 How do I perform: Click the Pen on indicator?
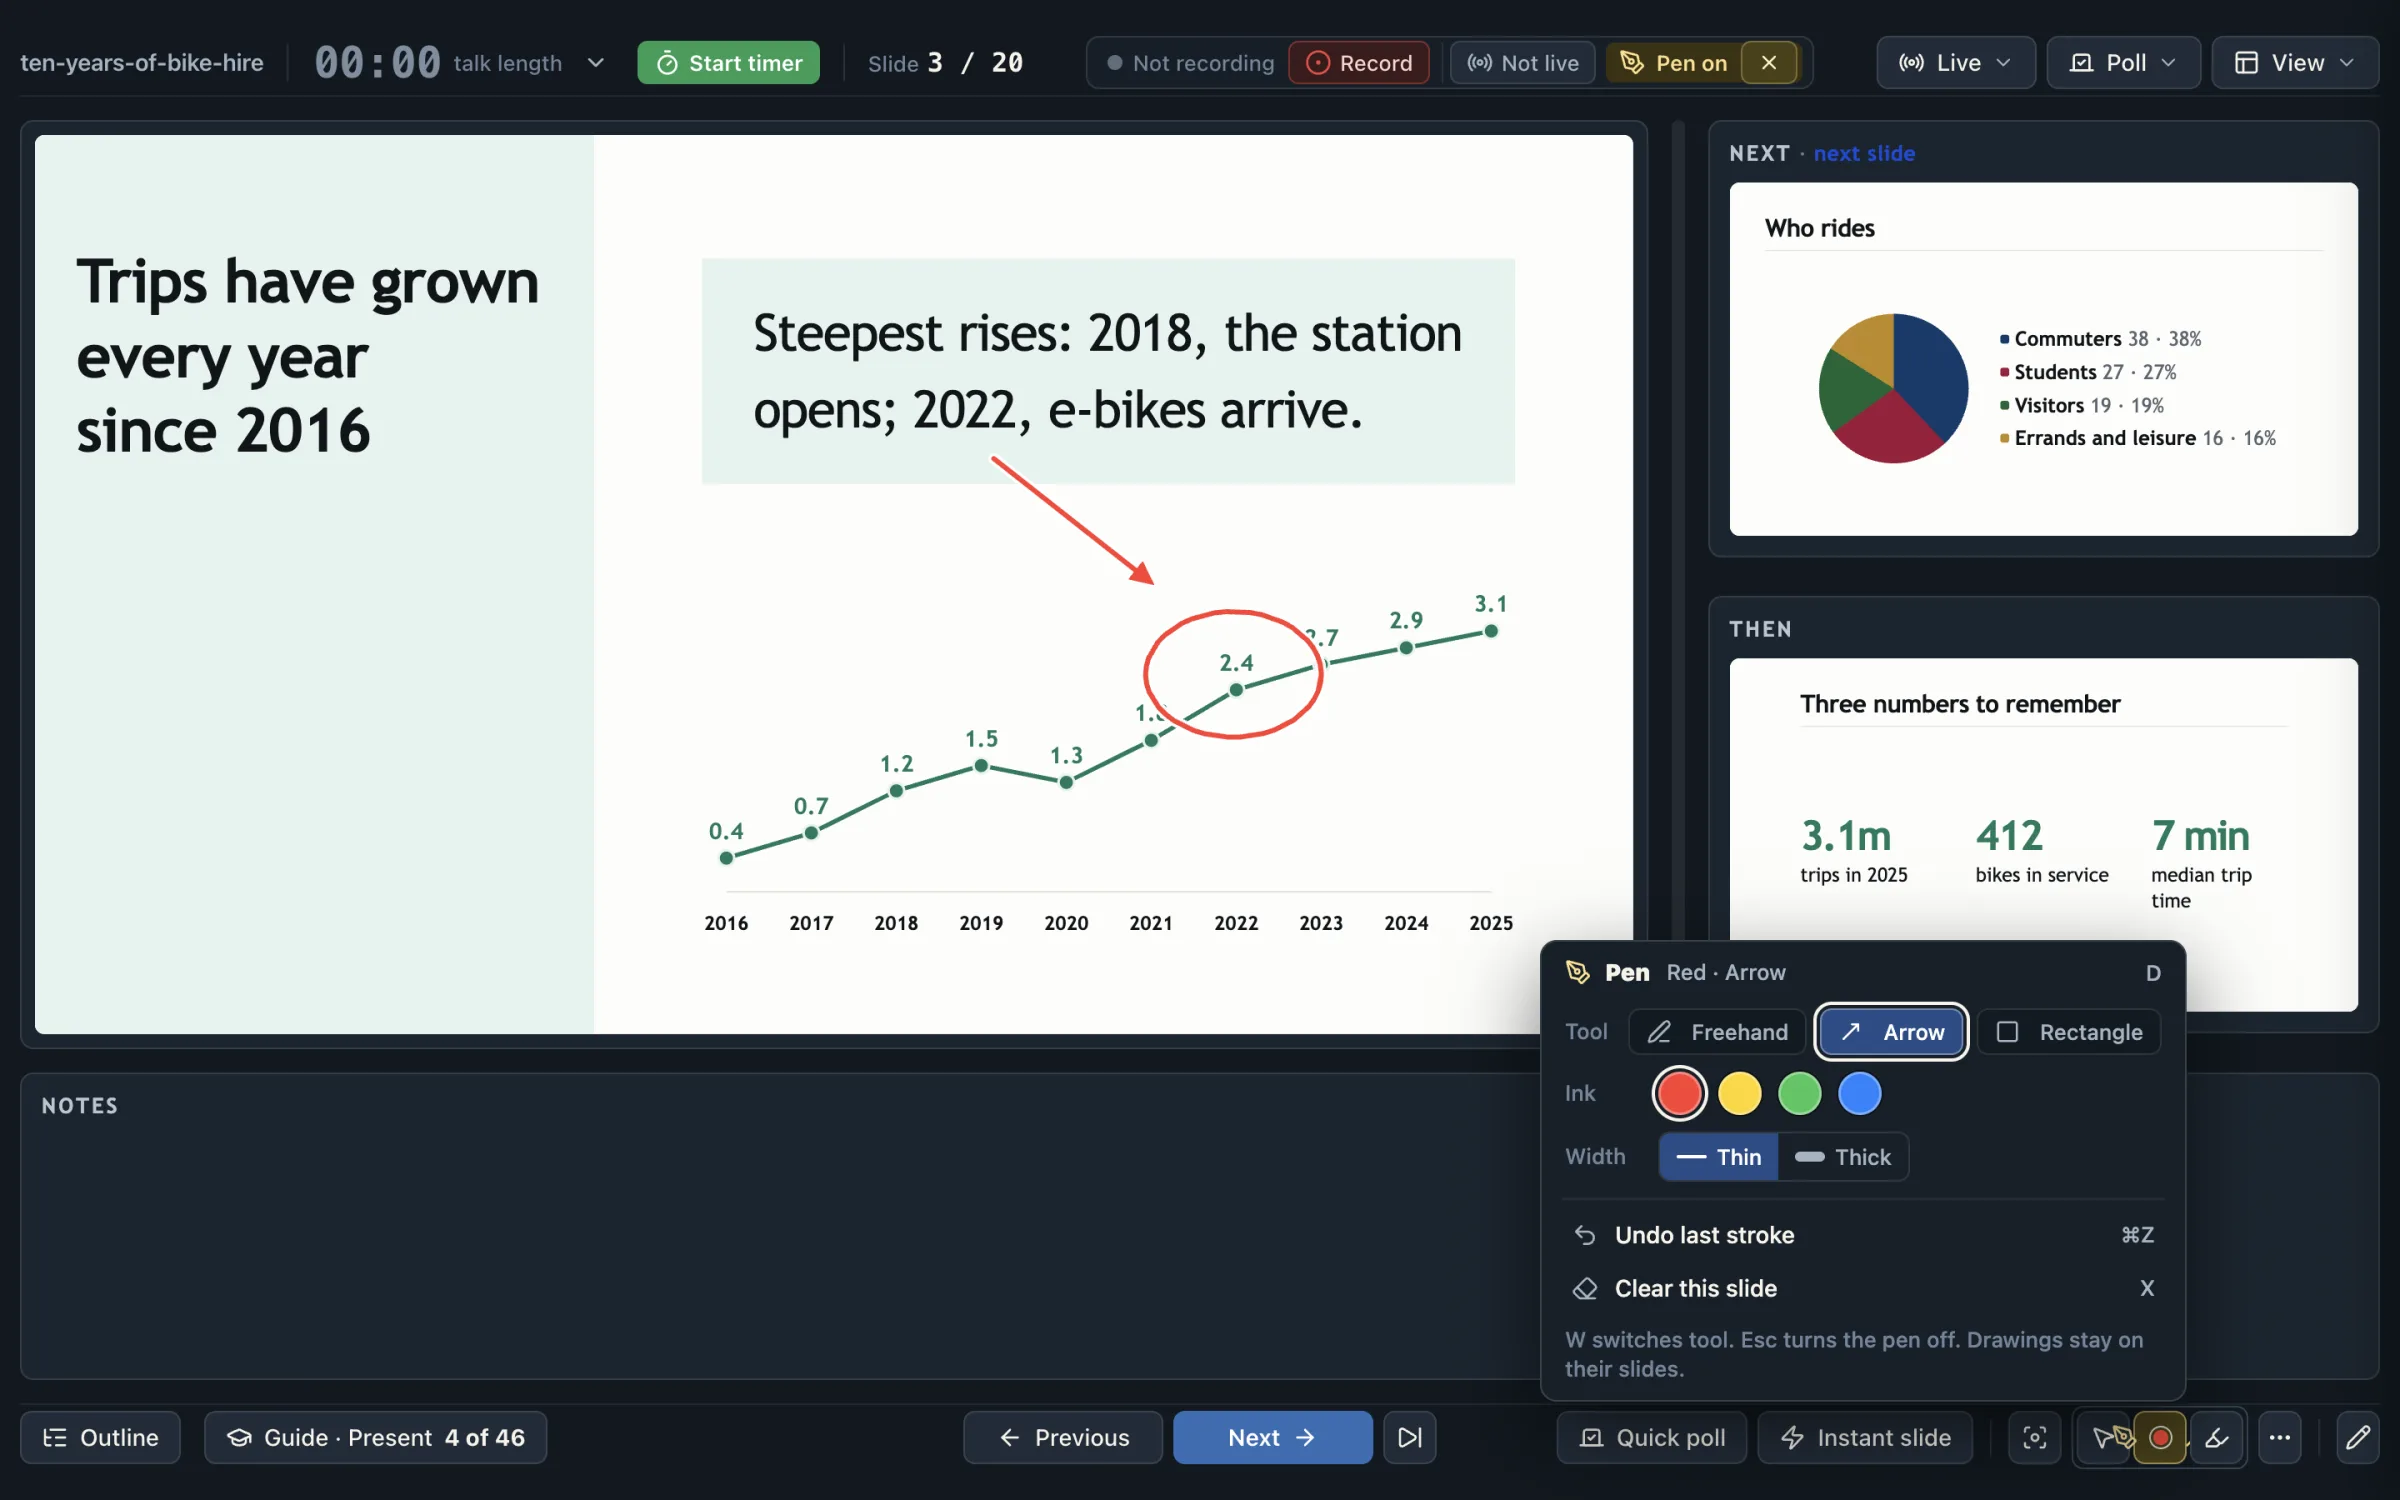click(x=1674, y=62)
